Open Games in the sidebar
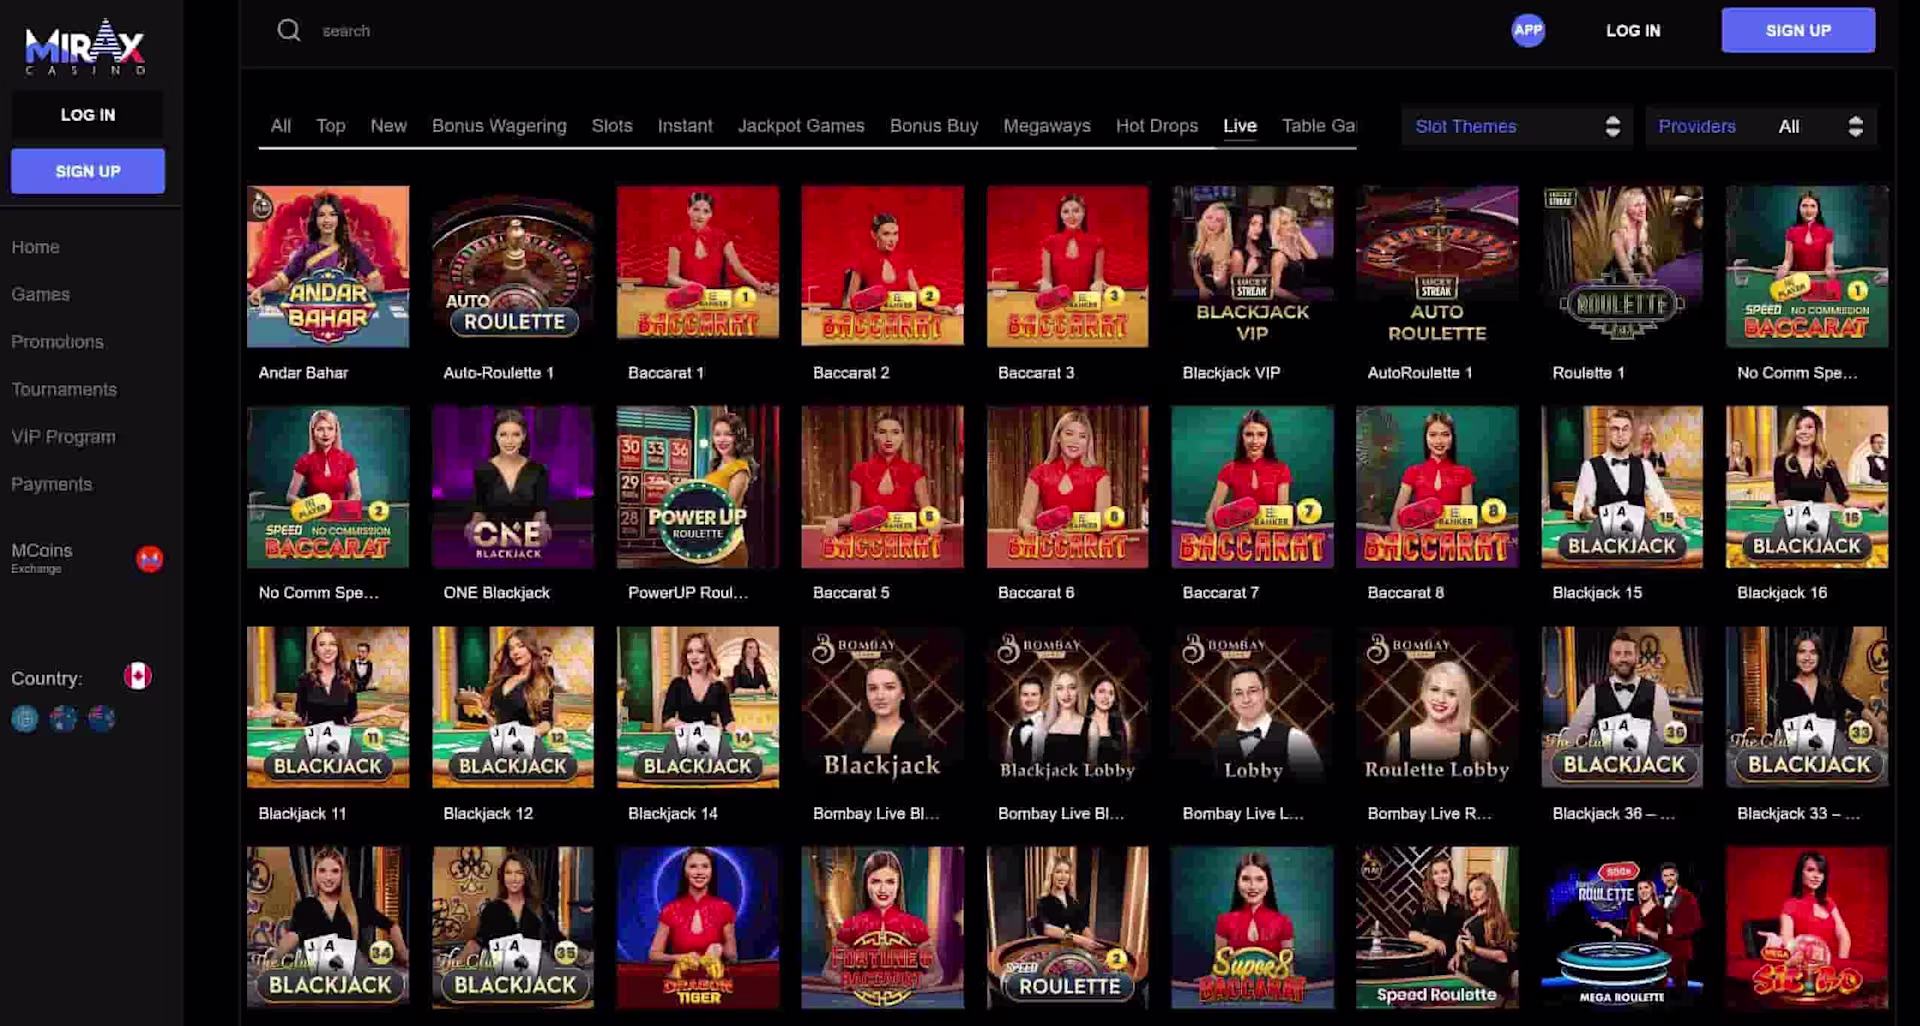Screen dimensions: 1920x1026 [x=40, y=294]
